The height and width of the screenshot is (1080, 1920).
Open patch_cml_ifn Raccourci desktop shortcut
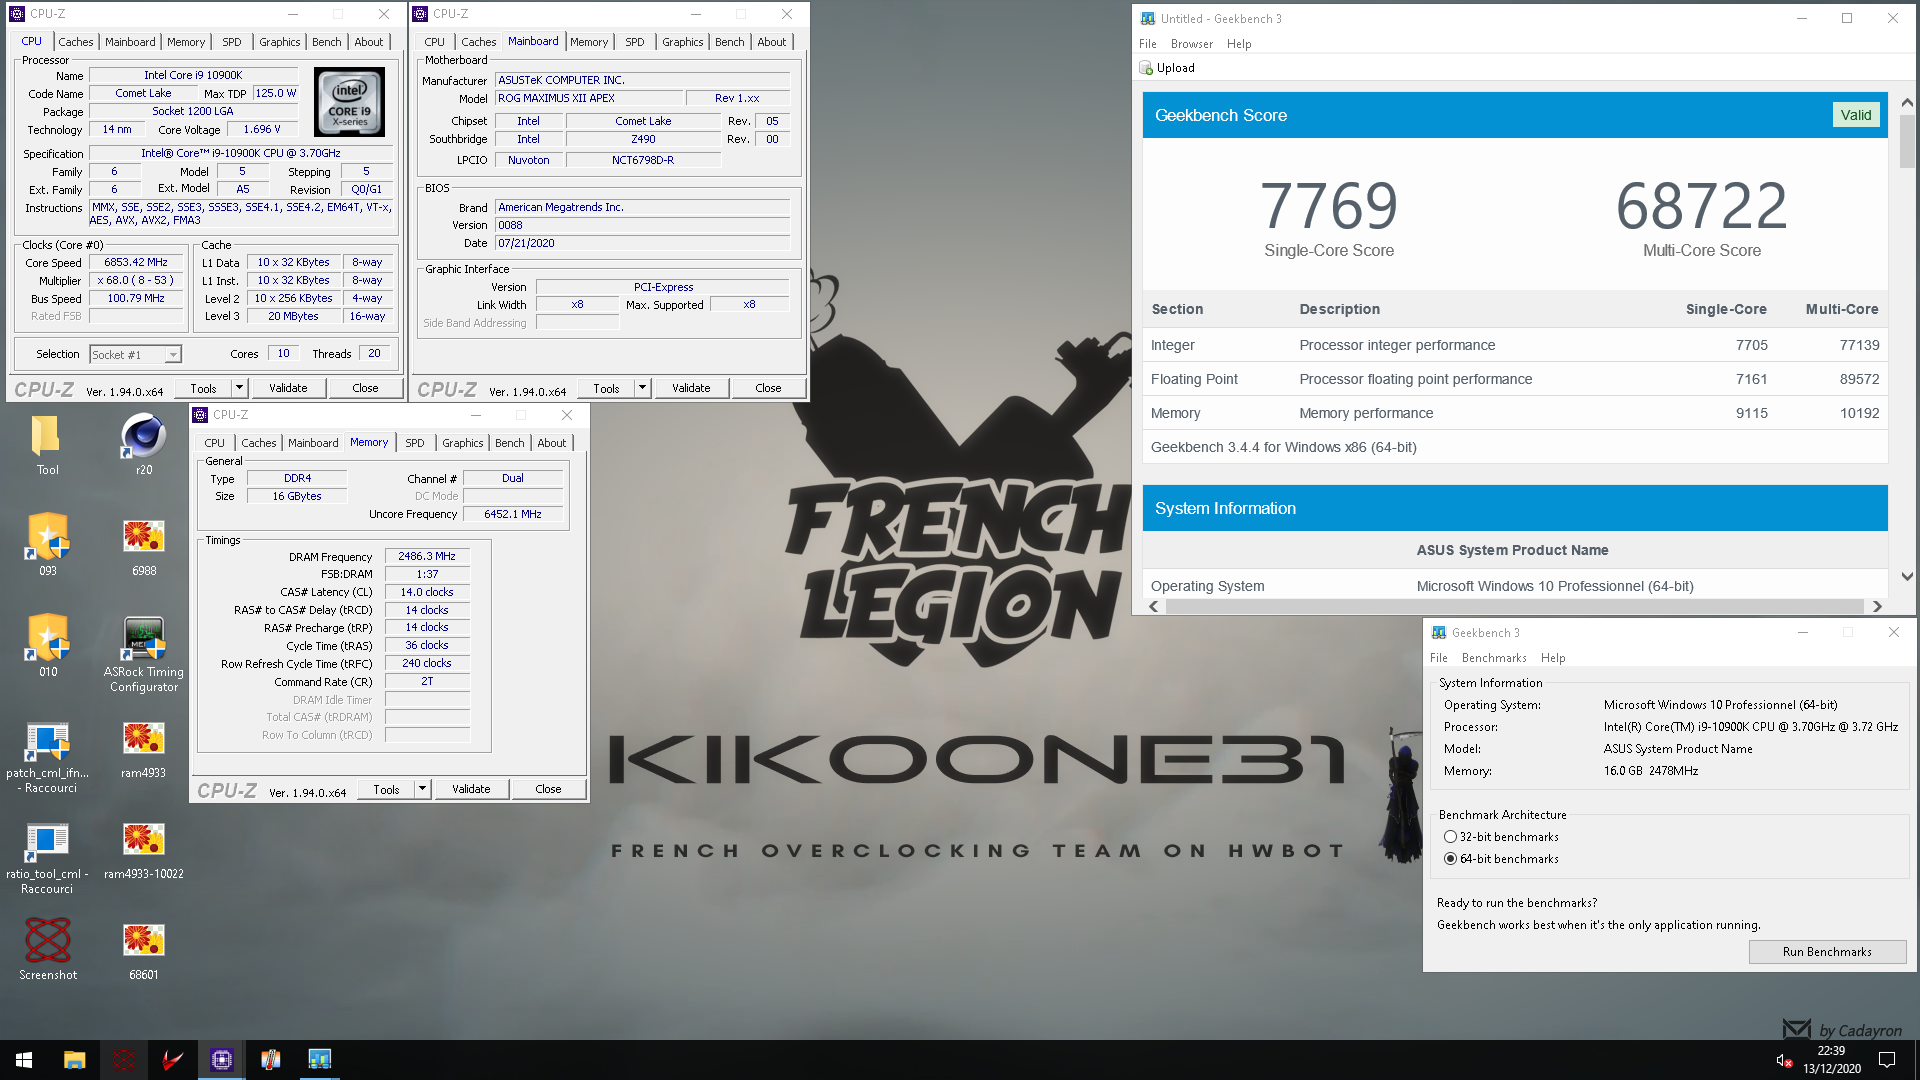click(x=47, y=757)
